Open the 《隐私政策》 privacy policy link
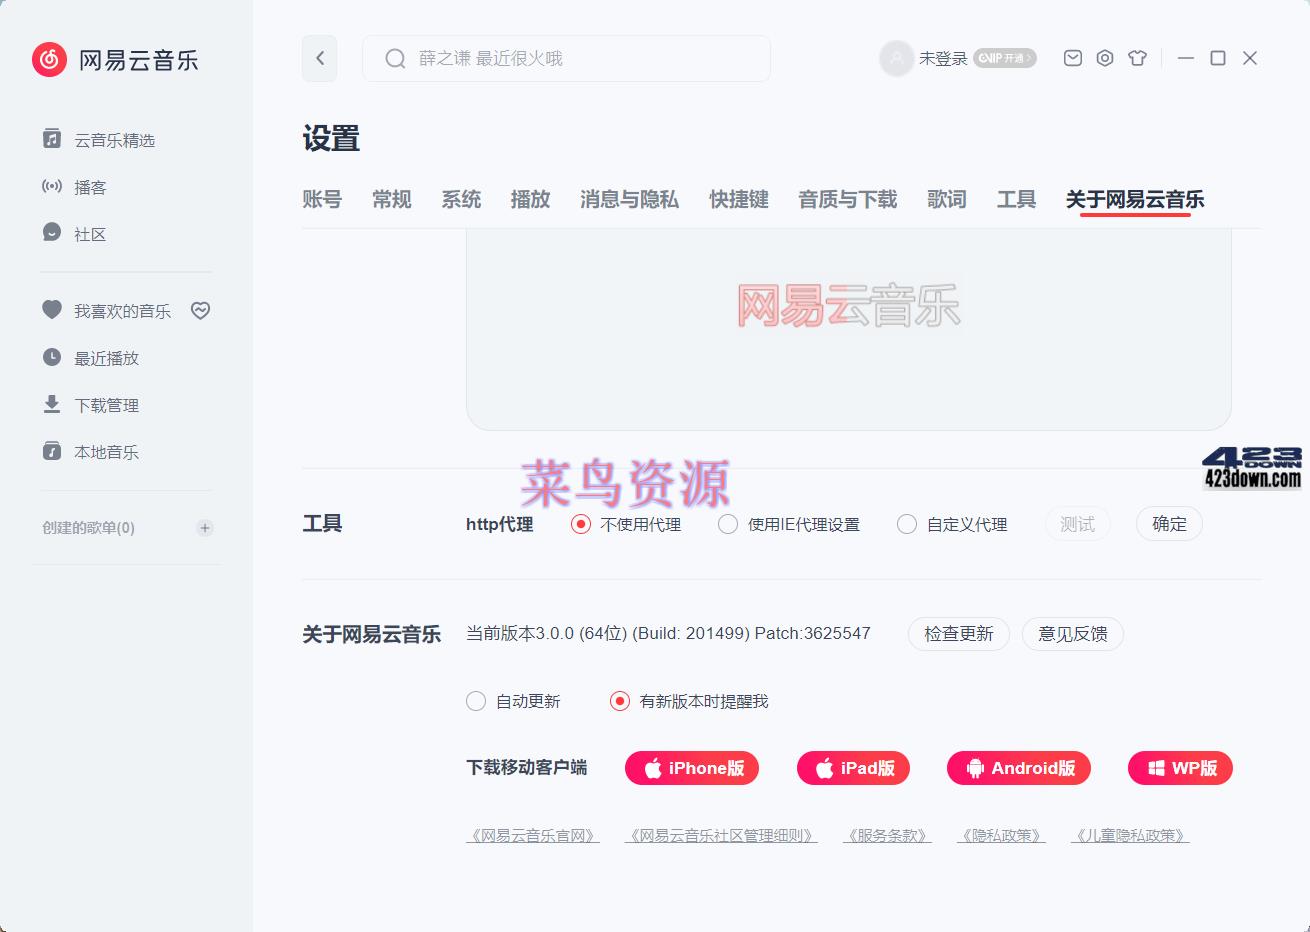Screen dimensions: 1310x932 tap(1001, 835)
